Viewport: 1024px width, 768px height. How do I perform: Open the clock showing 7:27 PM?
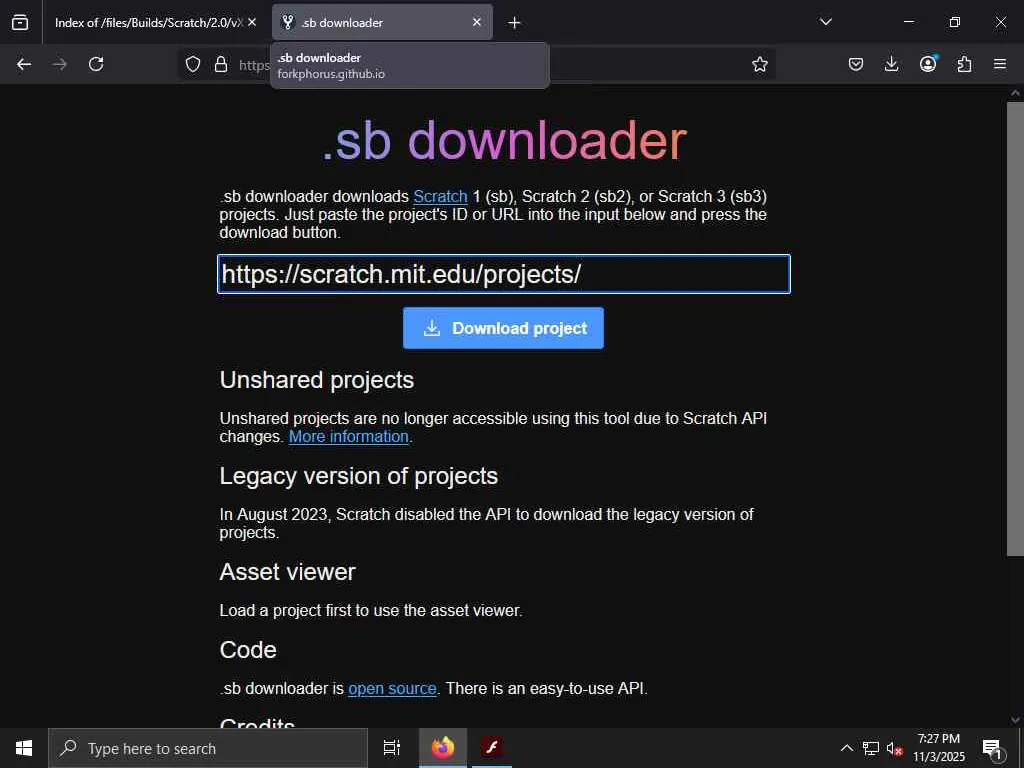click(x=939, y=748)
